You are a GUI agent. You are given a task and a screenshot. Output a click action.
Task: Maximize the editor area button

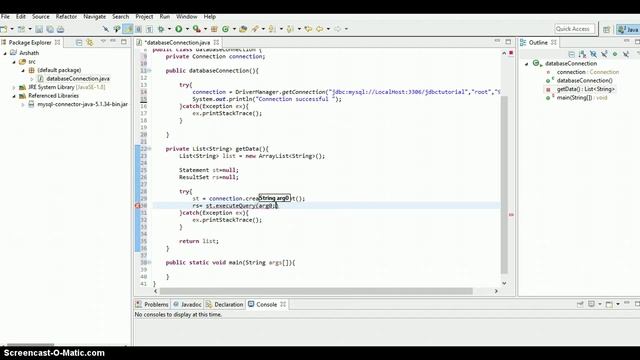[x=508, y=42]
